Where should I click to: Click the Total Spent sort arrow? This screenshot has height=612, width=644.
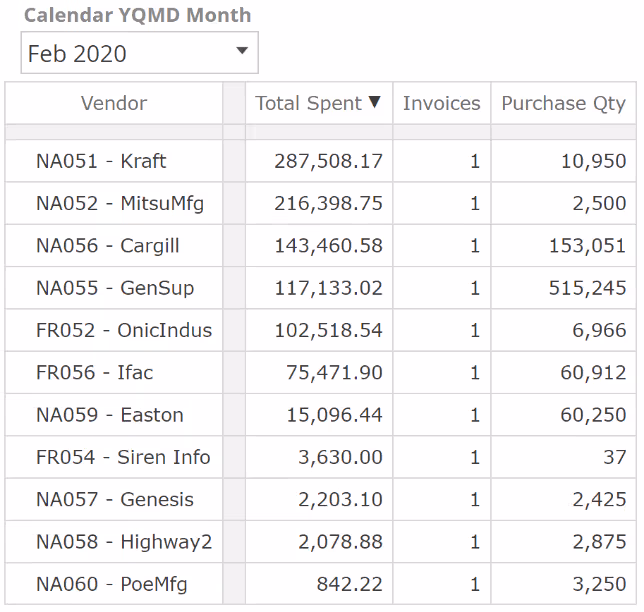[x=375, y=102]
